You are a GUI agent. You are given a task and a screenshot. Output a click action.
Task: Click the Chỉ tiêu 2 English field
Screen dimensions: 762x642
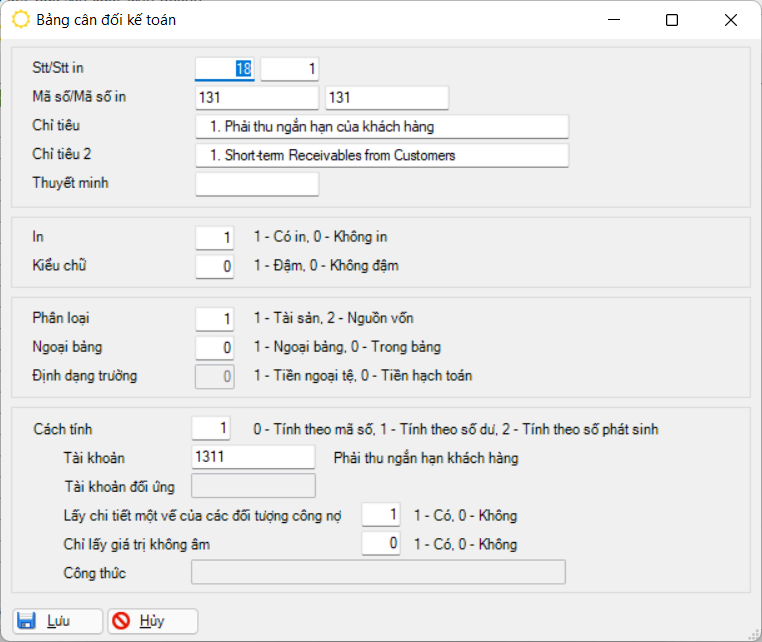pyautogui.click(x=381, y=155)
